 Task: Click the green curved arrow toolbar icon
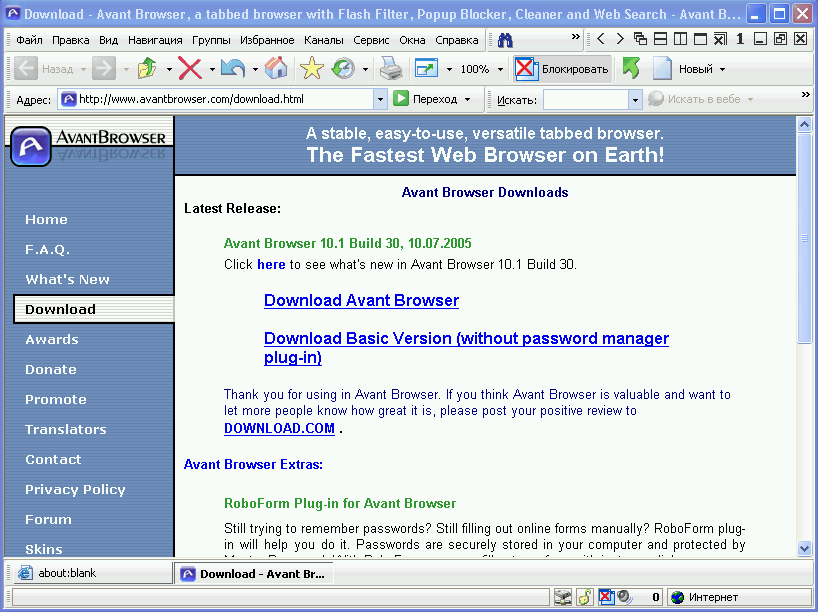pos(631,69)
